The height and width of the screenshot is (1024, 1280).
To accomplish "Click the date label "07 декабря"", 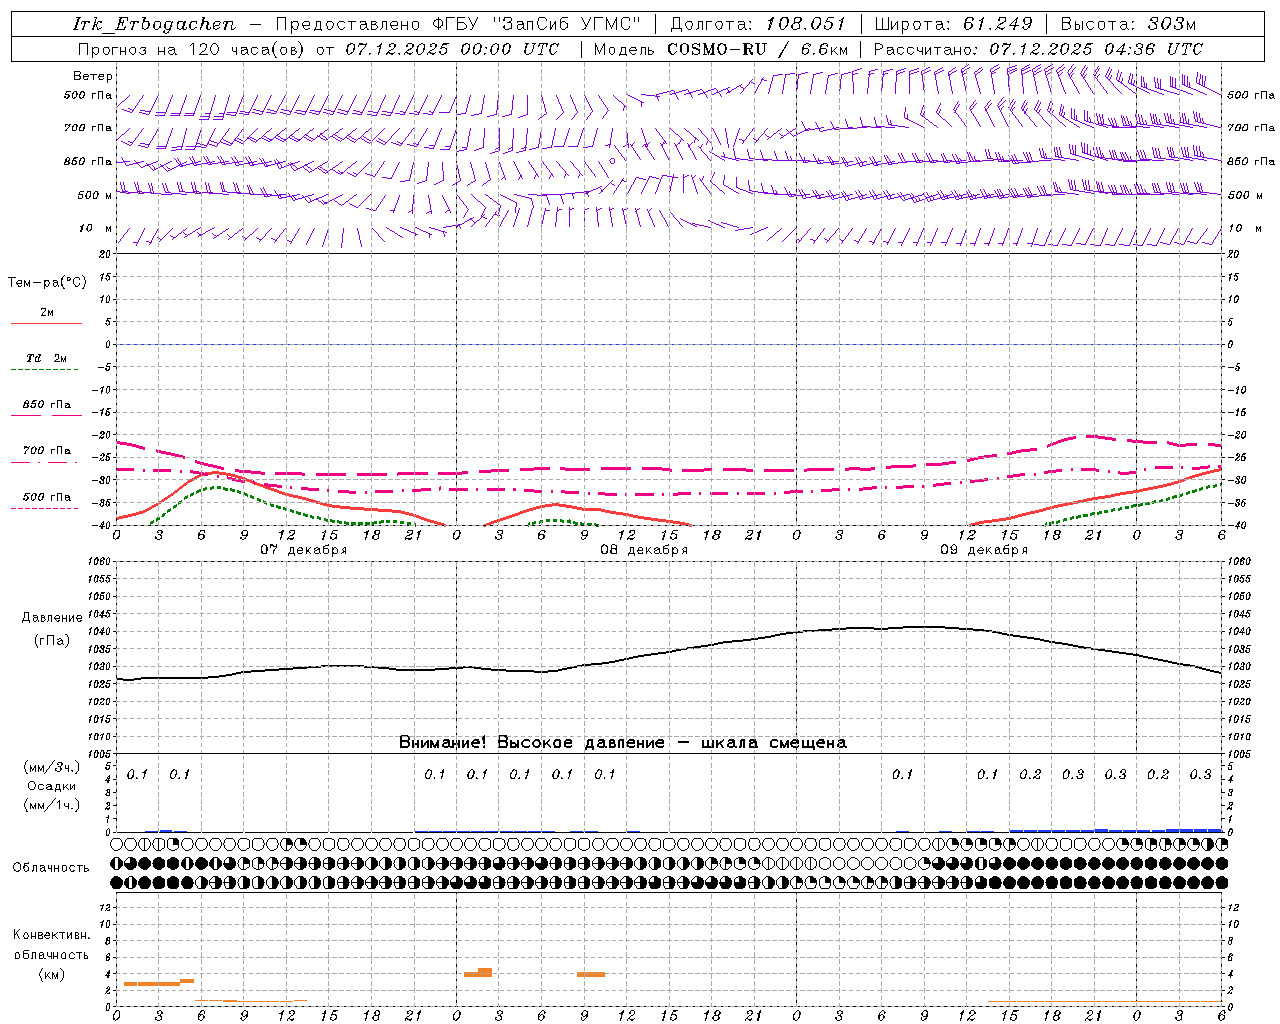I will click(304, 550).
